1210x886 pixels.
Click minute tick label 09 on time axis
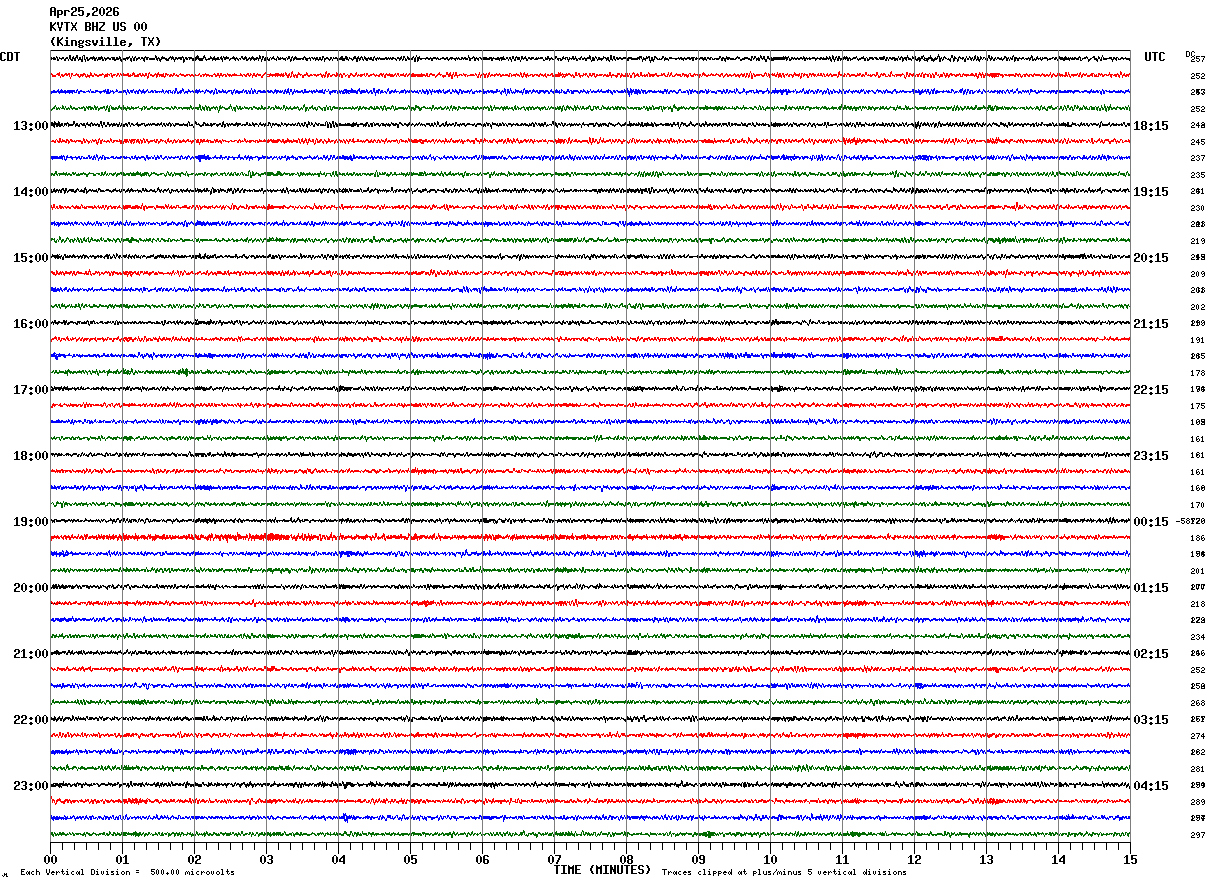[698, 859]
